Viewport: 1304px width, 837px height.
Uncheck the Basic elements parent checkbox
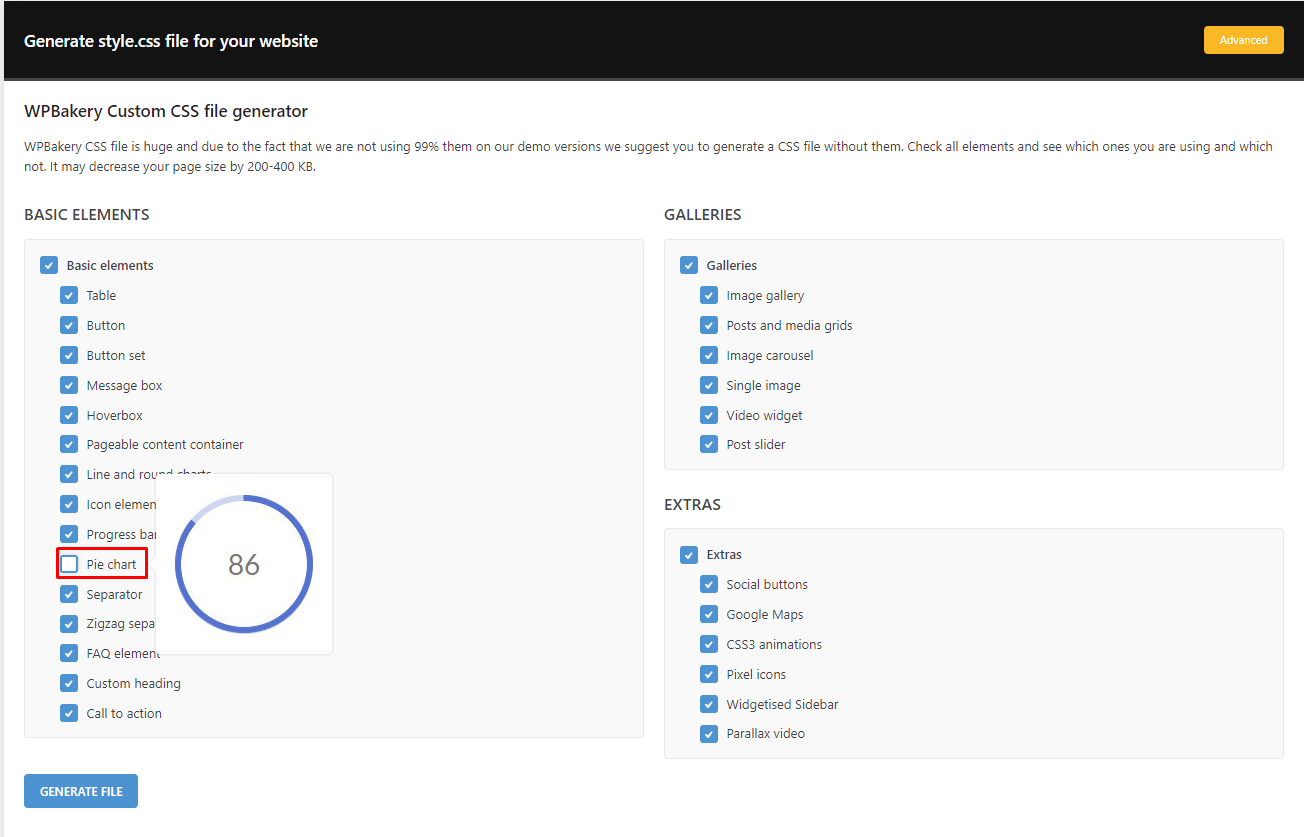pyautogui.click(x=49, y=265)
